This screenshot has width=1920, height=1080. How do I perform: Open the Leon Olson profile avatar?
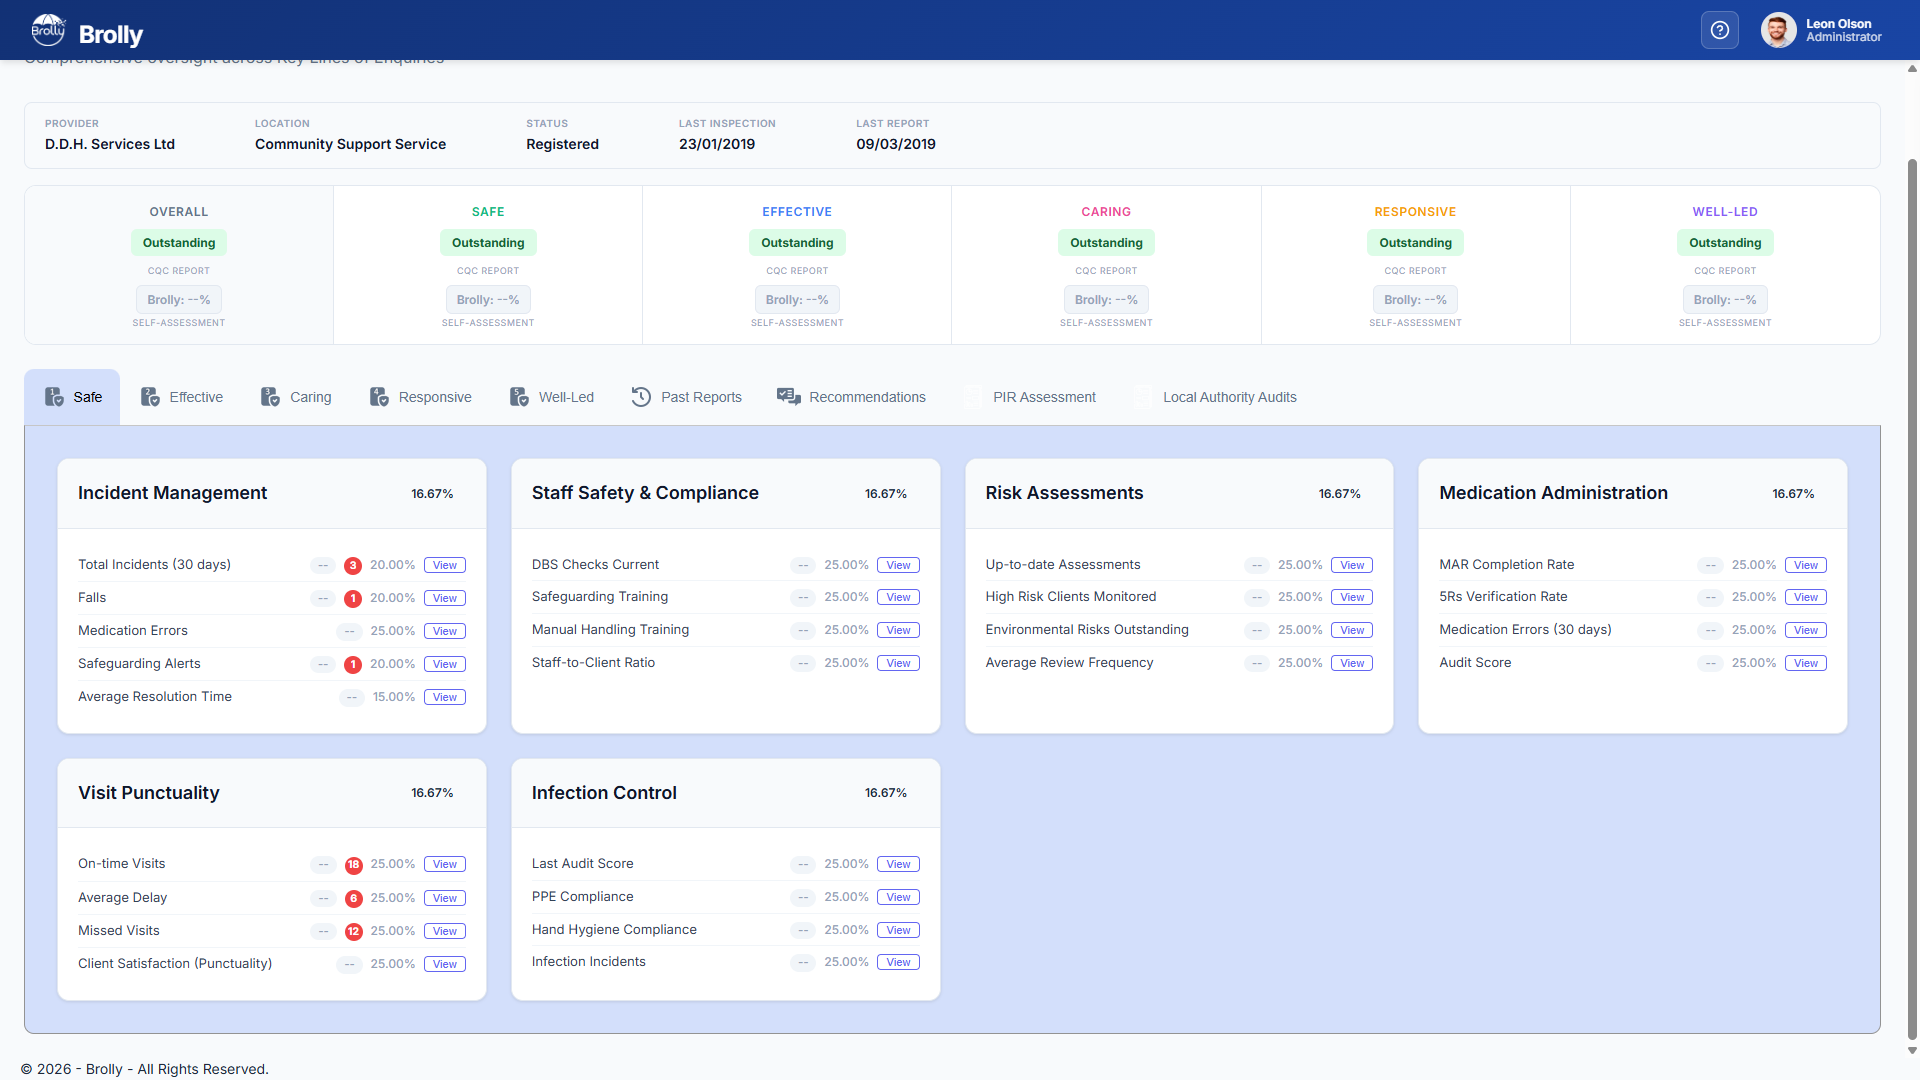[x=1778, y=30]
